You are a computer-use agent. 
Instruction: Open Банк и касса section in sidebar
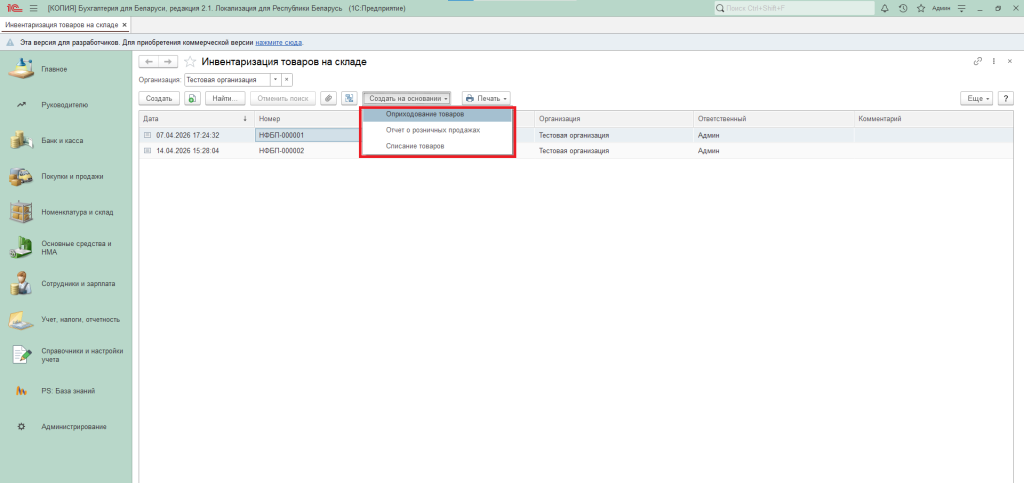[62, 140]
